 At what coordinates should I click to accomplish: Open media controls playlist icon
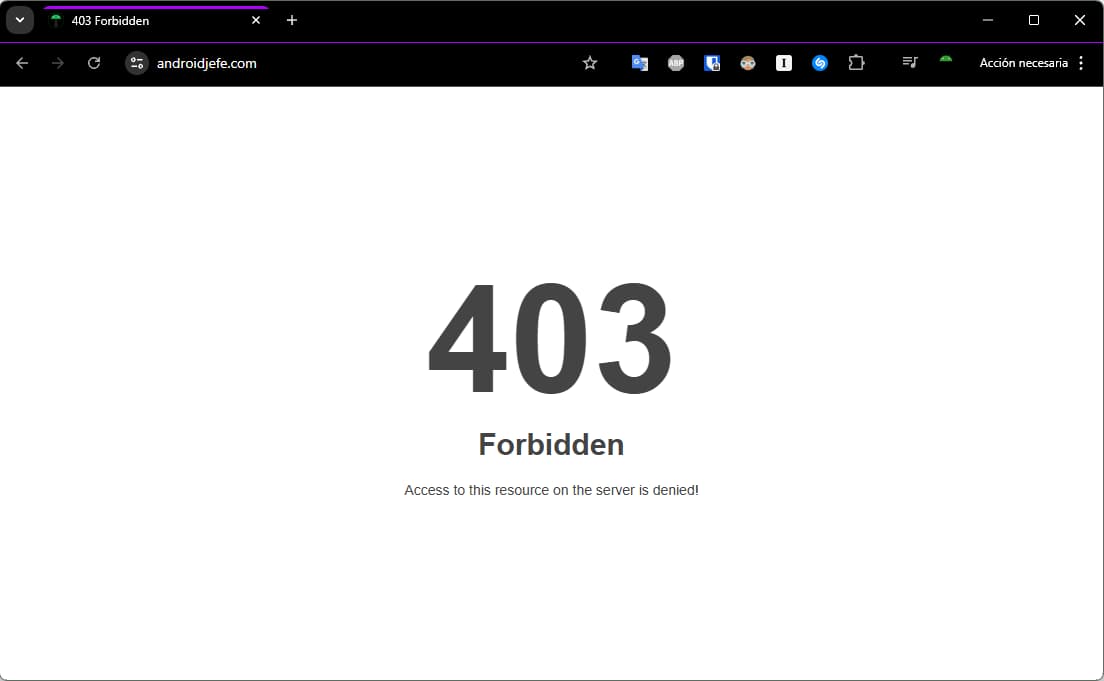point(910,63)
